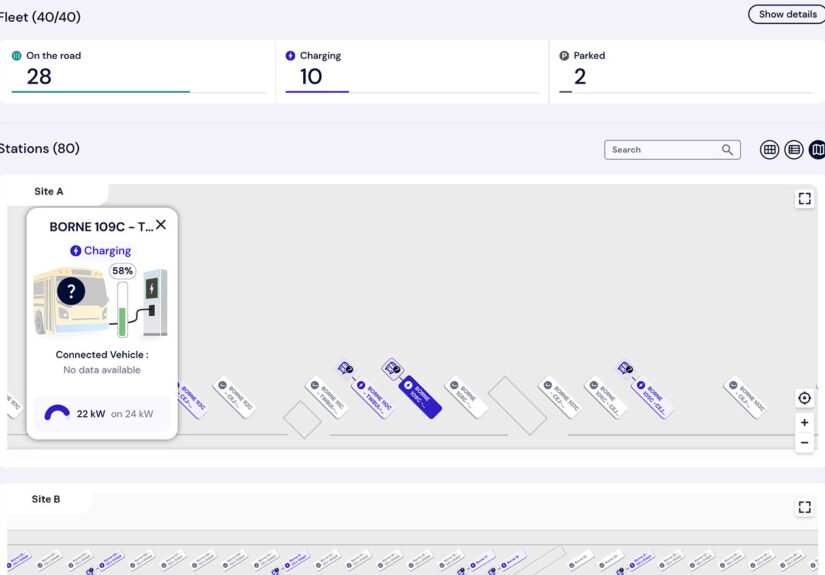Click the BORNE 109C popup title
Image resolution: width=825 pixels, height=575 pixels.
101,227
